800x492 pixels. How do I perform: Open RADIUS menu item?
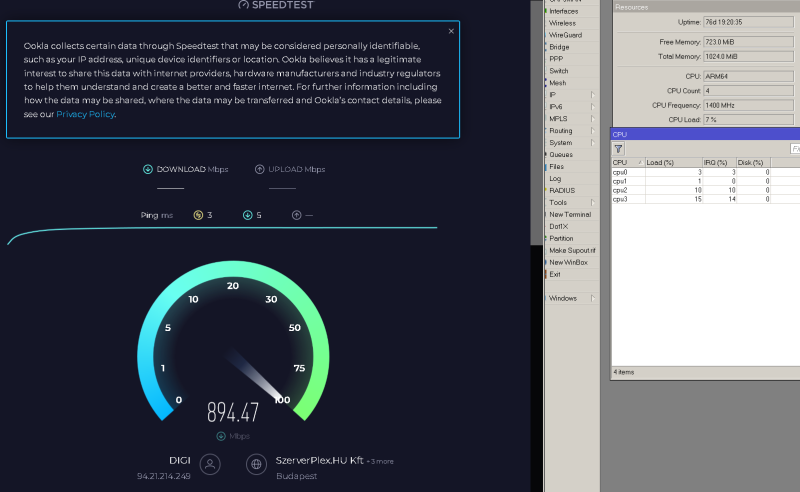562,190
